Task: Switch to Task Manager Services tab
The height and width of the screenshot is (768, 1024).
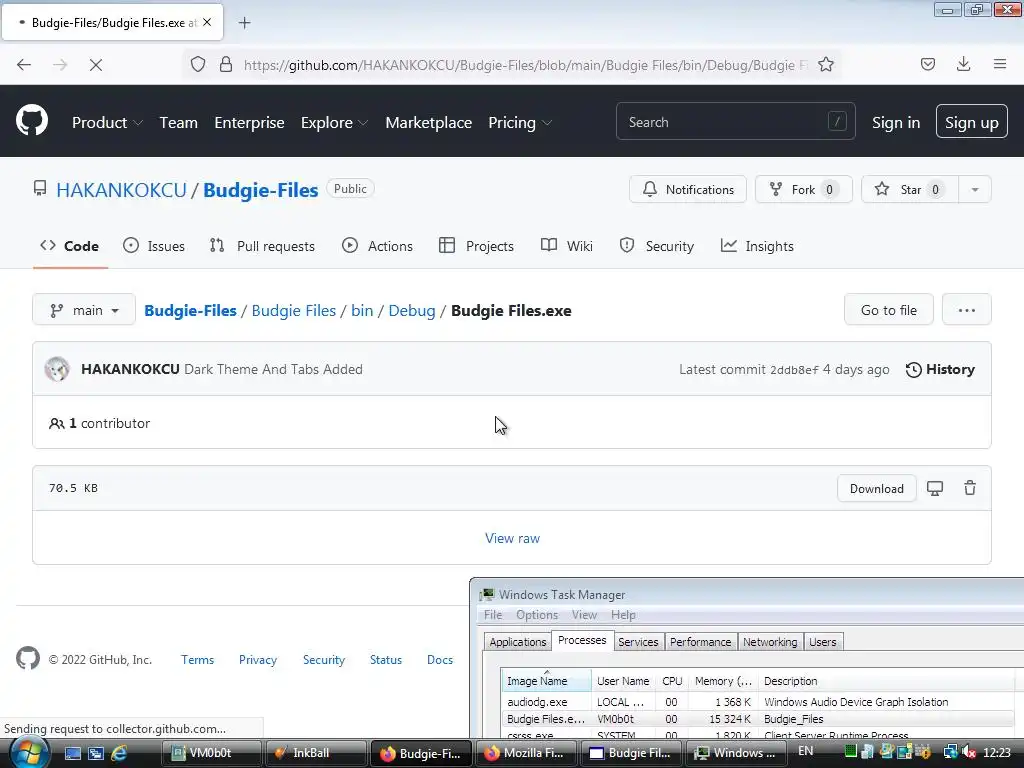Action: pos(638,642)
